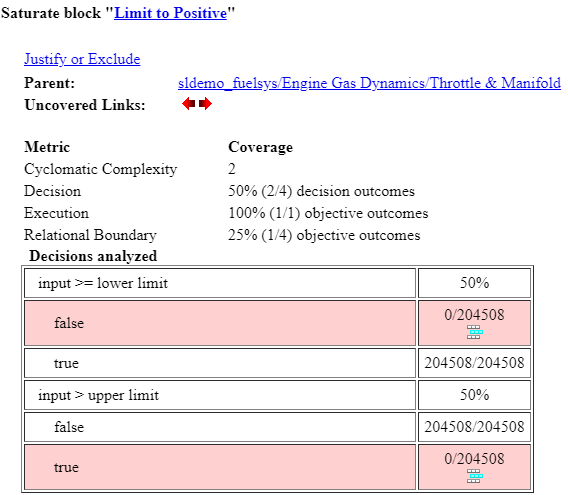The width and height of the screenshot is (568, 495).
Task: Open parent sldemo_fuelsys Throttle & Manifold link
Action: click(x=369, y=83)
